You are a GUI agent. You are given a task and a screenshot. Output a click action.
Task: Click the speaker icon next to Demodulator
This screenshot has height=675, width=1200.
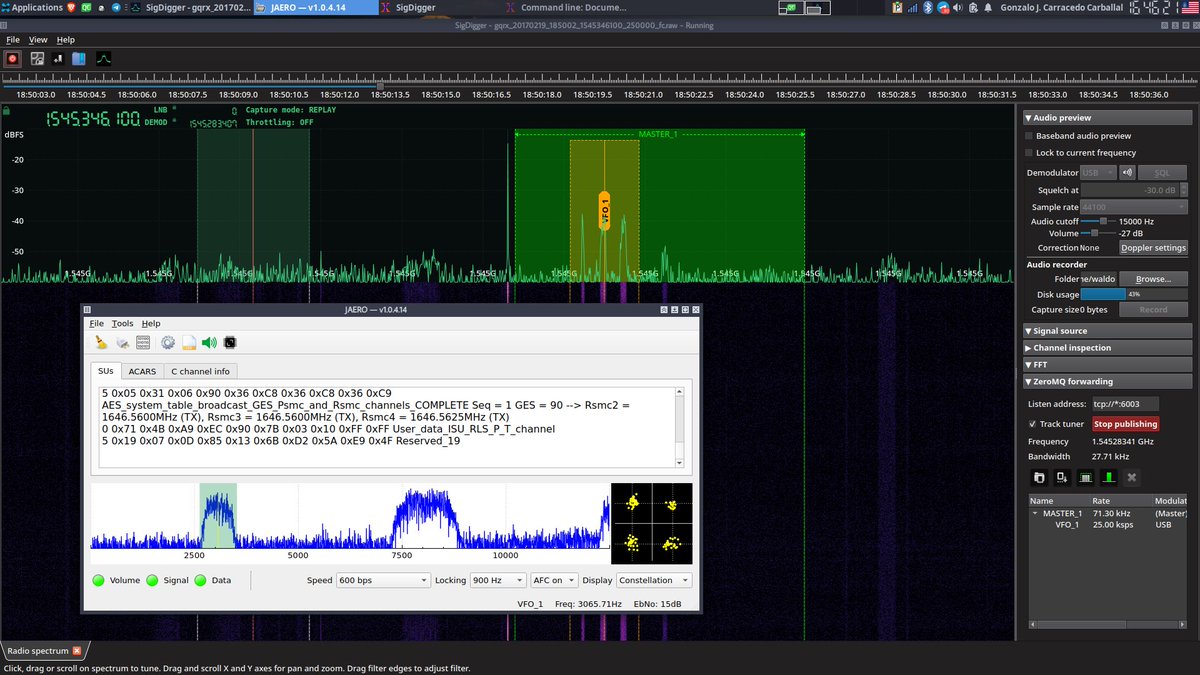(1127, 172)
